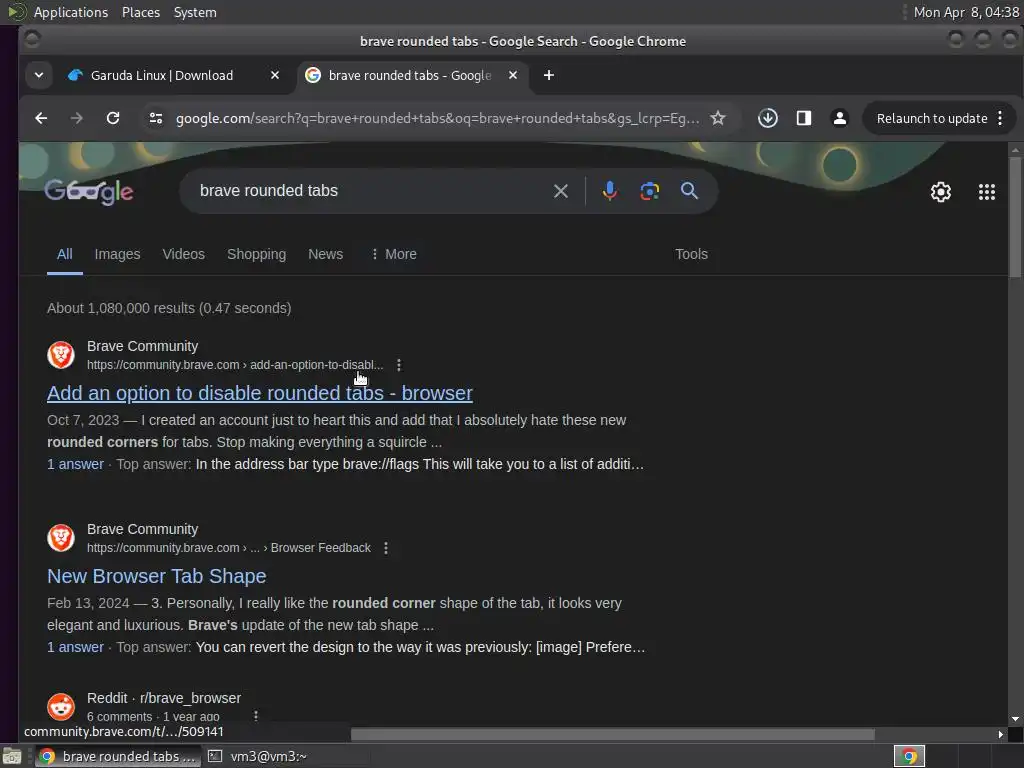
Task: Click the vertical page scrollbar
Action: tap(1015, 216)
